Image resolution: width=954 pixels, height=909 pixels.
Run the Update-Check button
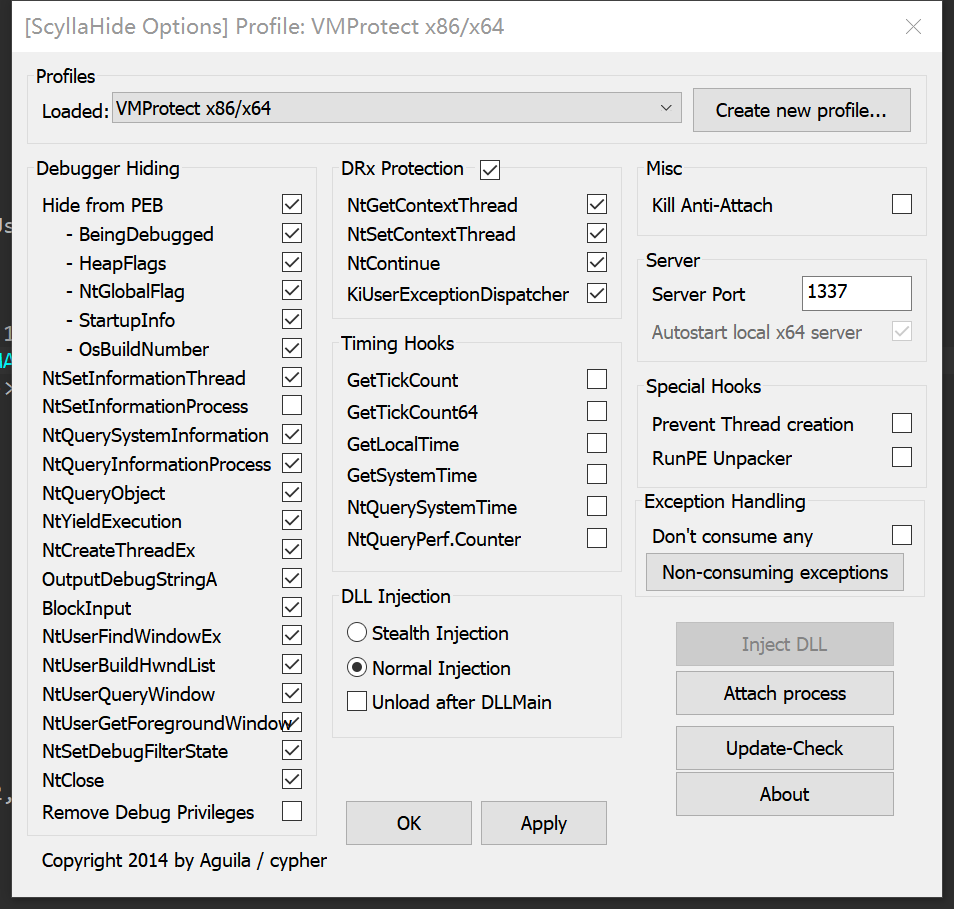784,748
